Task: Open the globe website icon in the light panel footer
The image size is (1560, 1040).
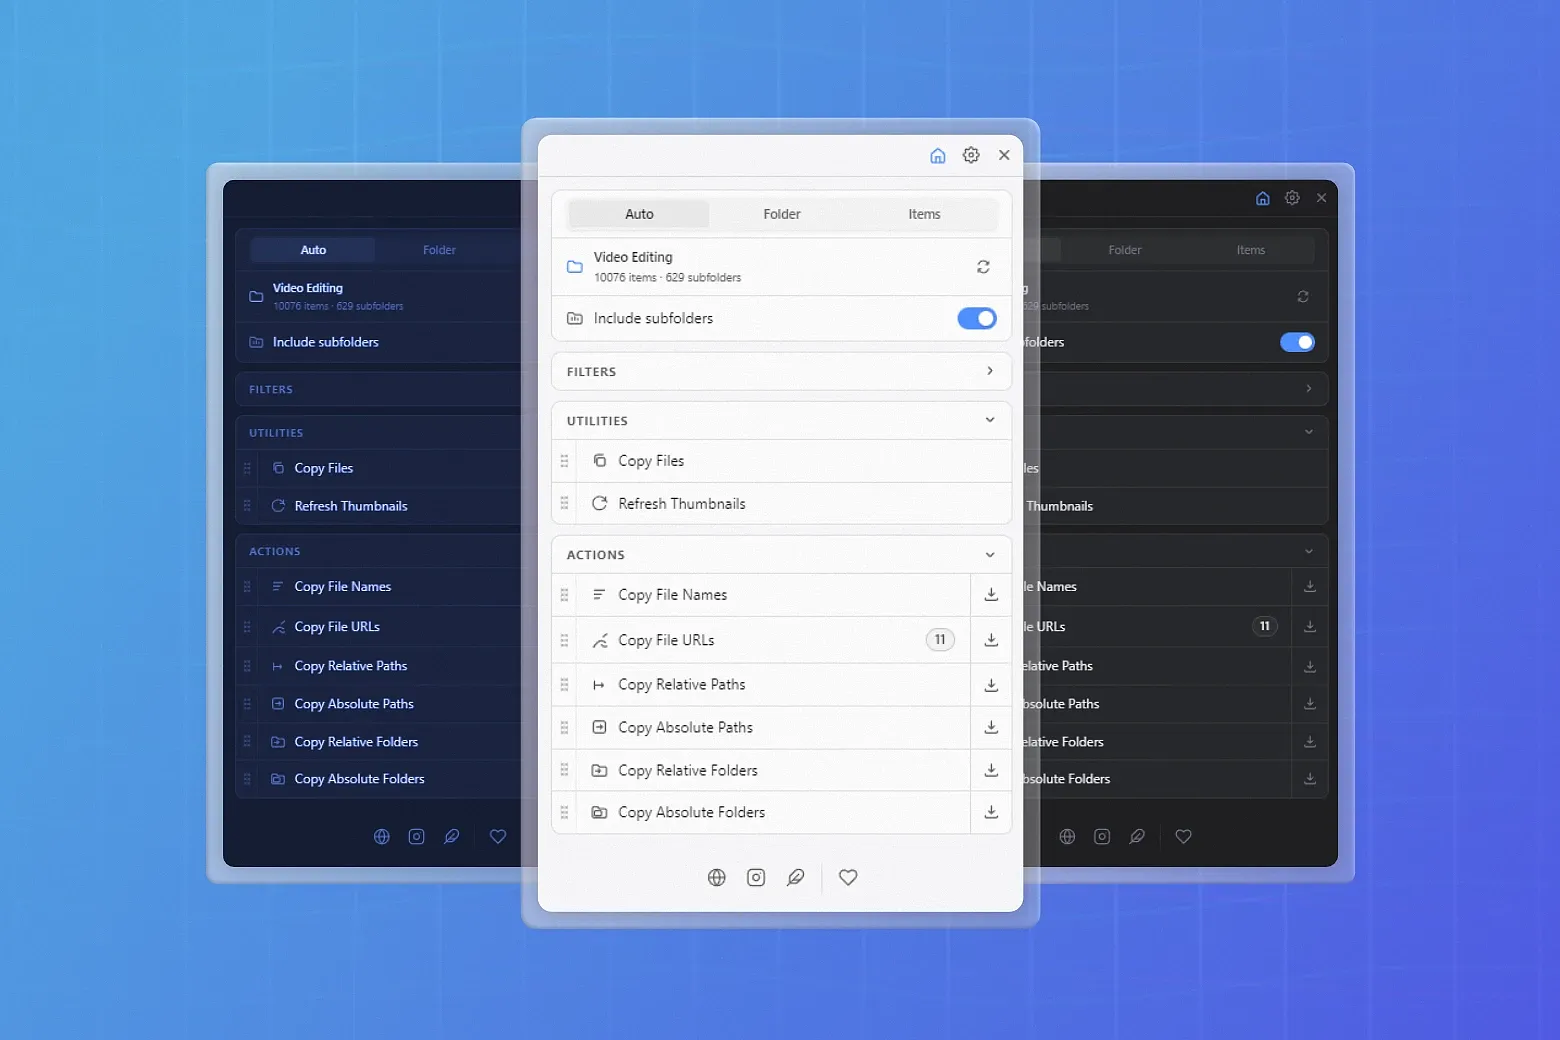Action: tap(716, 877)
